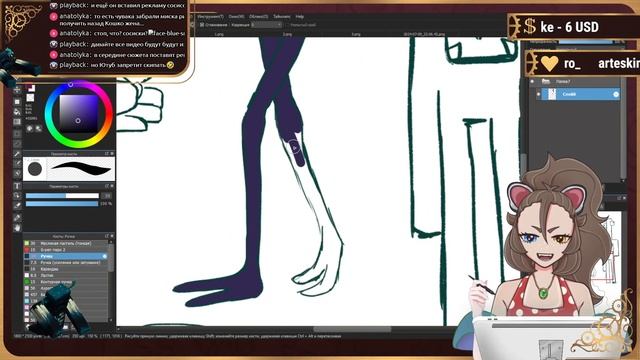Select the Select Pen tool
The height and width of the screenshot is (360, 640).
[17, 164]
